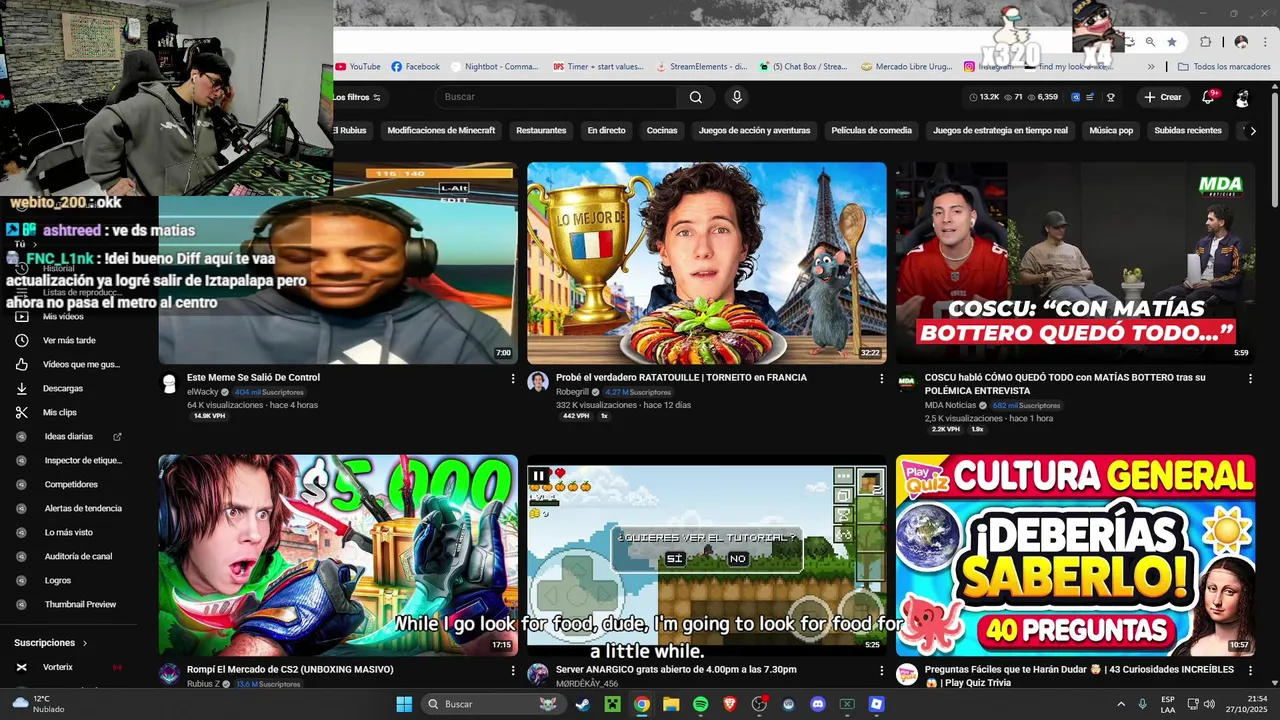
Task: Open Chrome zoom magnifier icon
Action: point(1150,42)
